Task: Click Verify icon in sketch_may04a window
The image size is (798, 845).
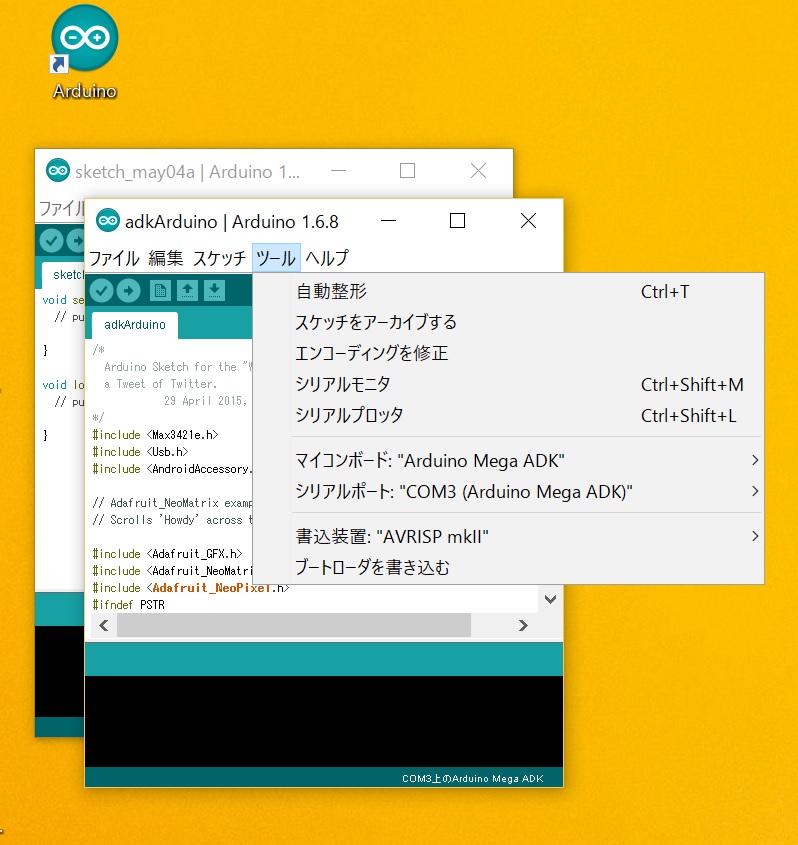Action: 51,241
